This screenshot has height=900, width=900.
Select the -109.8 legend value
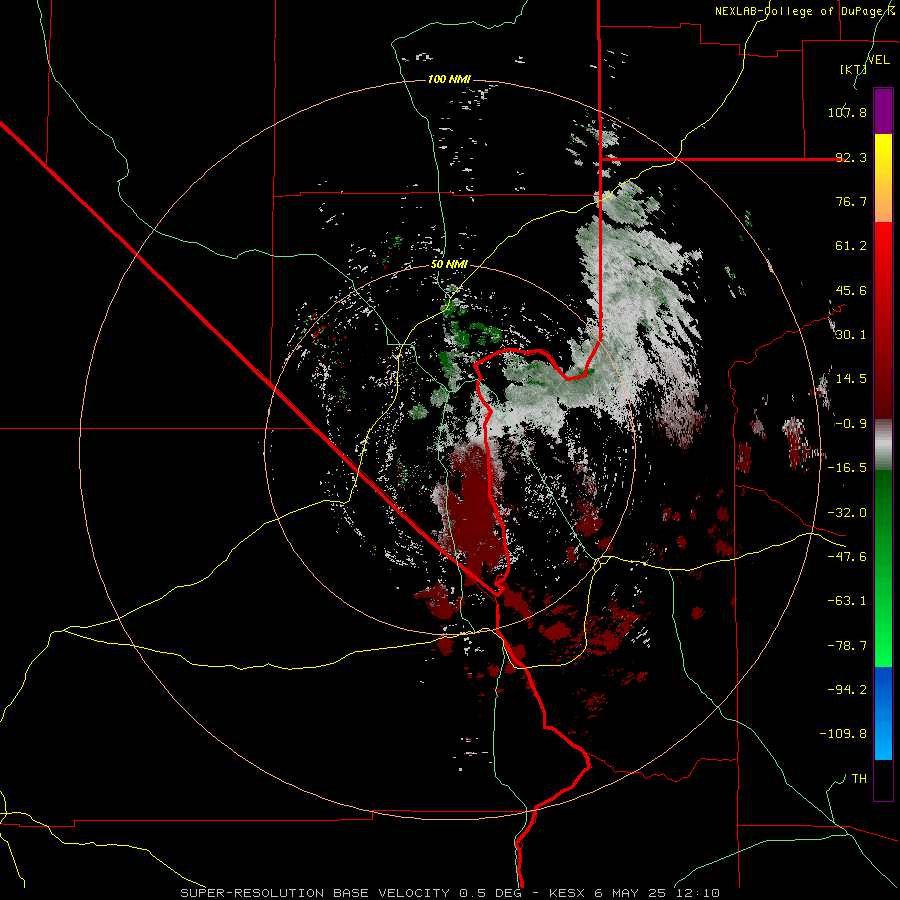click(843, 734)
